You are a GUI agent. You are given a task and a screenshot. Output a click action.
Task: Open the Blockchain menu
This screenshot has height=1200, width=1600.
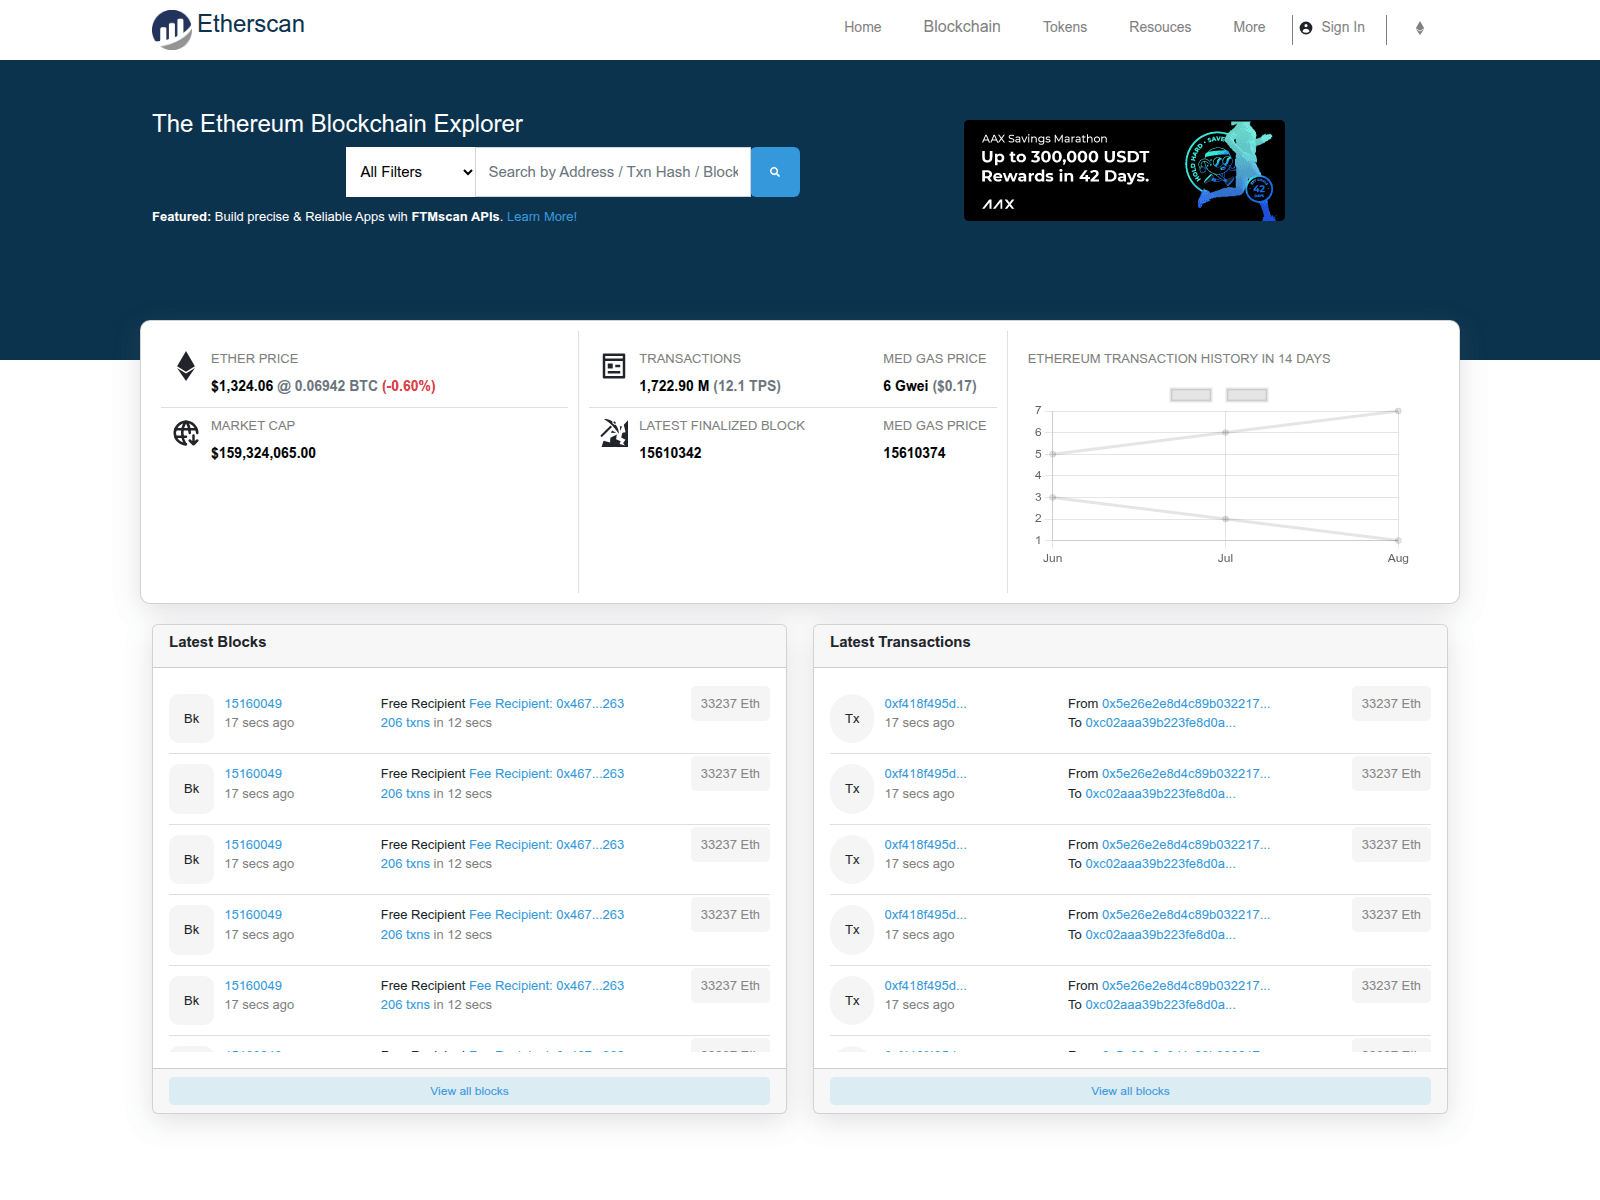[x=962, y=27]
